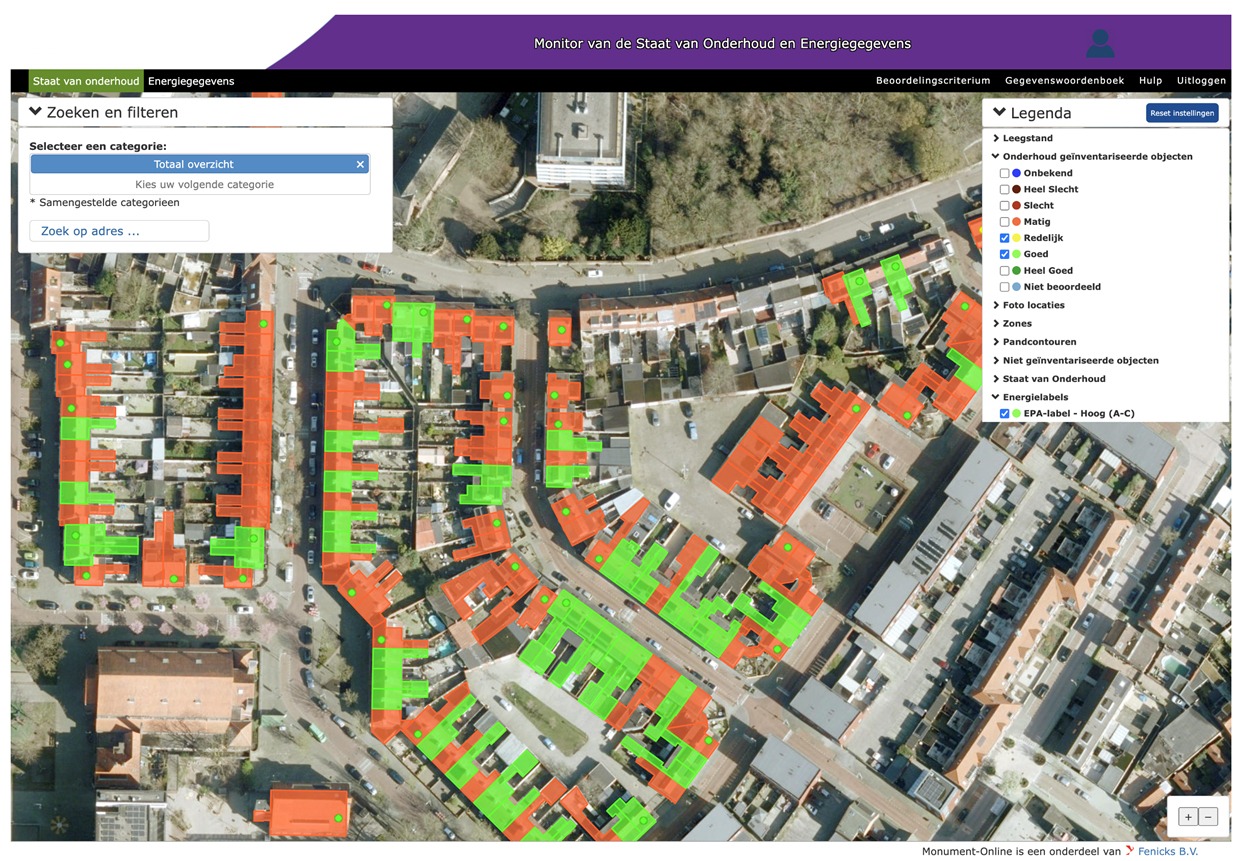The height and width of the screenshot is (861, 1236).
Task: Switch to the Energiegegevens tab
Action: (191, 81)
